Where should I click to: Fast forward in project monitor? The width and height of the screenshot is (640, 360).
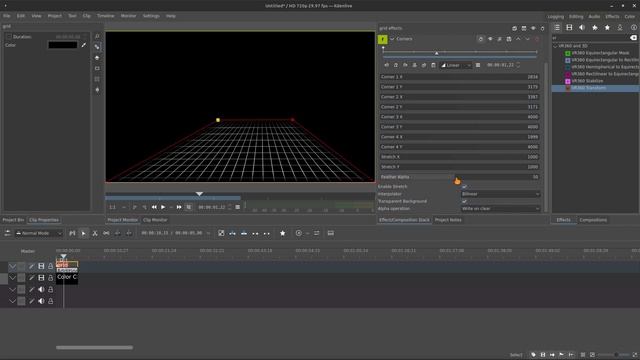pyautogui.click(x=179, y=207)
